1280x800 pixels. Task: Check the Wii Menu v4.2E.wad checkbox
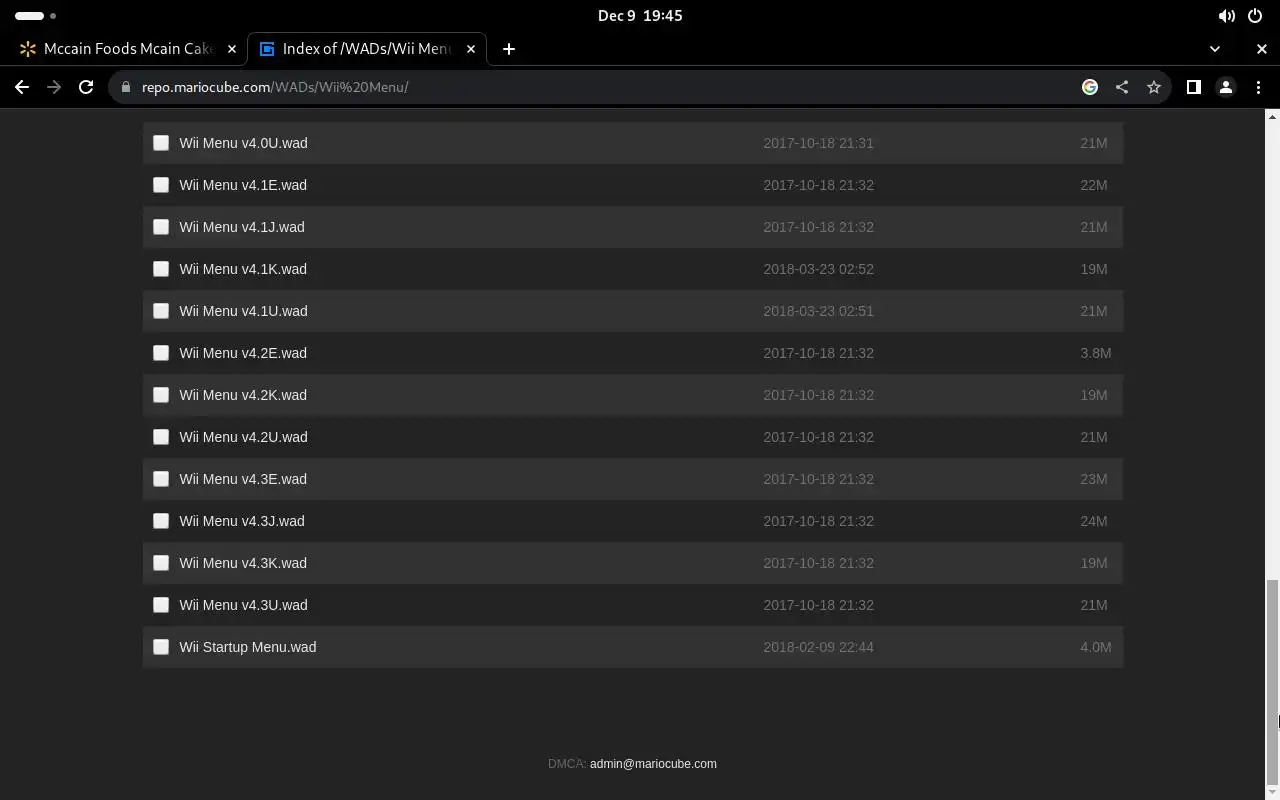161,353
